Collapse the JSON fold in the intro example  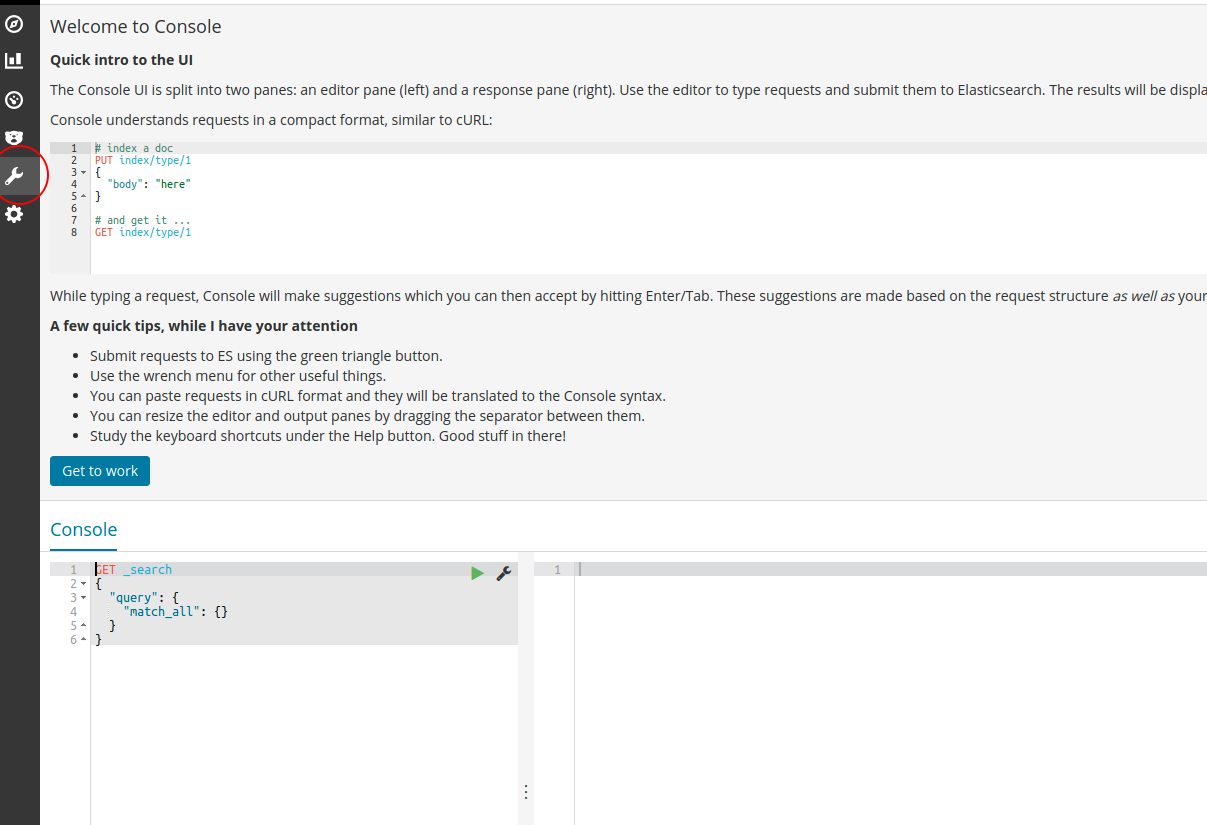click(x=85, y=171)
